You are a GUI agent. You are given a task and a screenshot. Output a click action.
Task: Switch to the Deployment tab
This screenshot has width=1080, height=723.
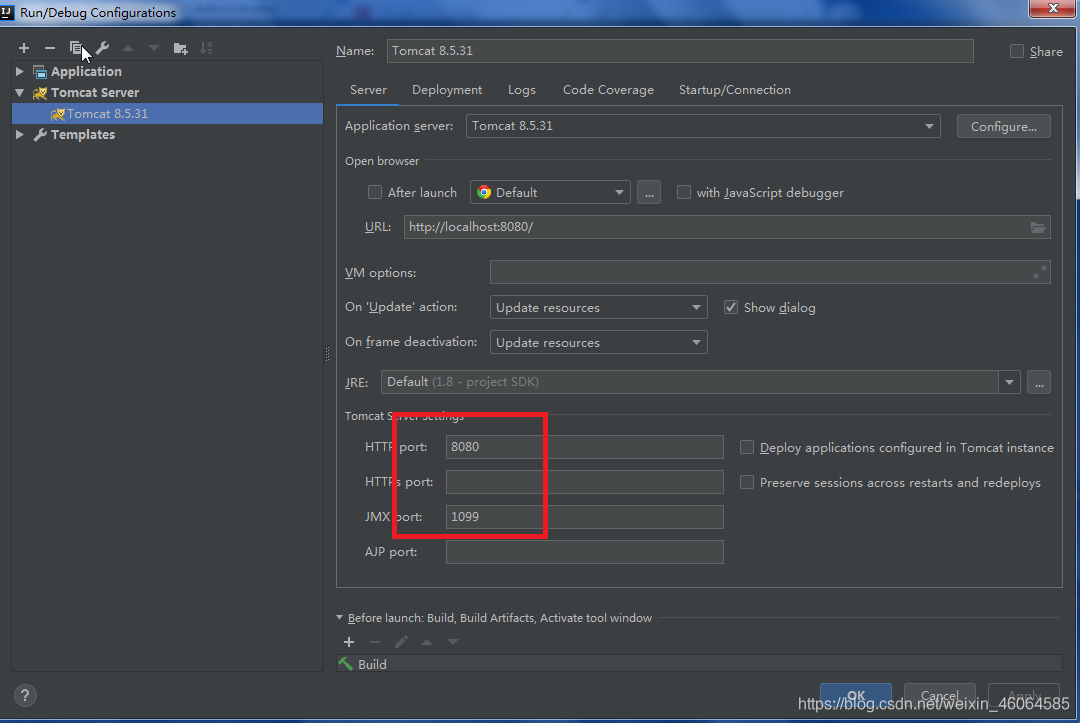[x=447, y=90]
